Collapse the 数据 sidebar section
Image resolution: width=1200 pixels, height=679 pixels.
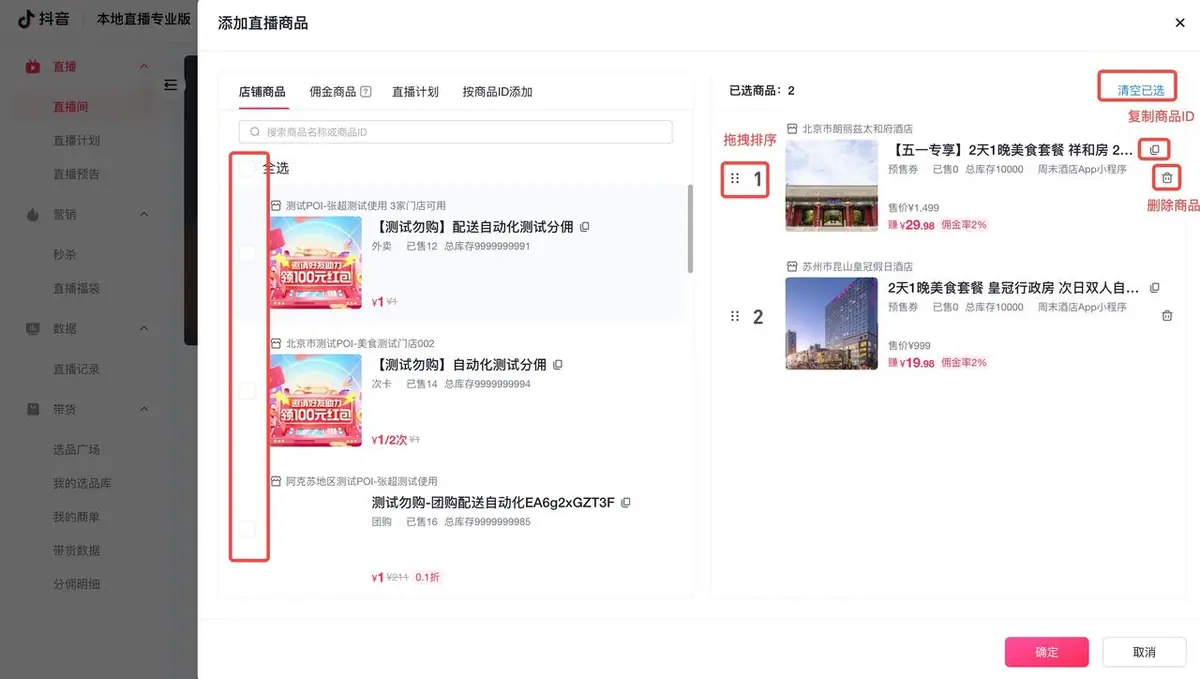click(144, 328)
